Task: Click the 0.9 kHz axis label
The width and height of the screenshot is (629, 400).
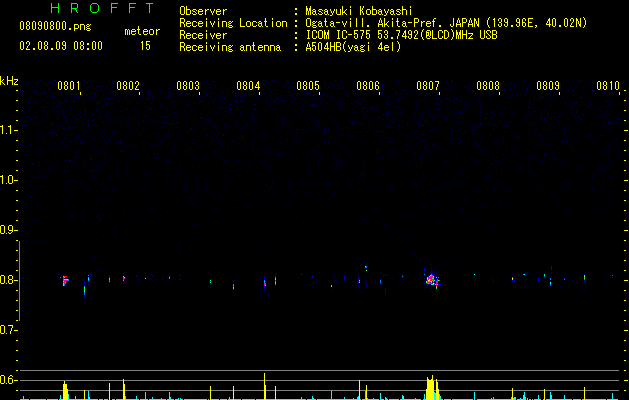Action: pyautogui.click(x=8, y=230)
